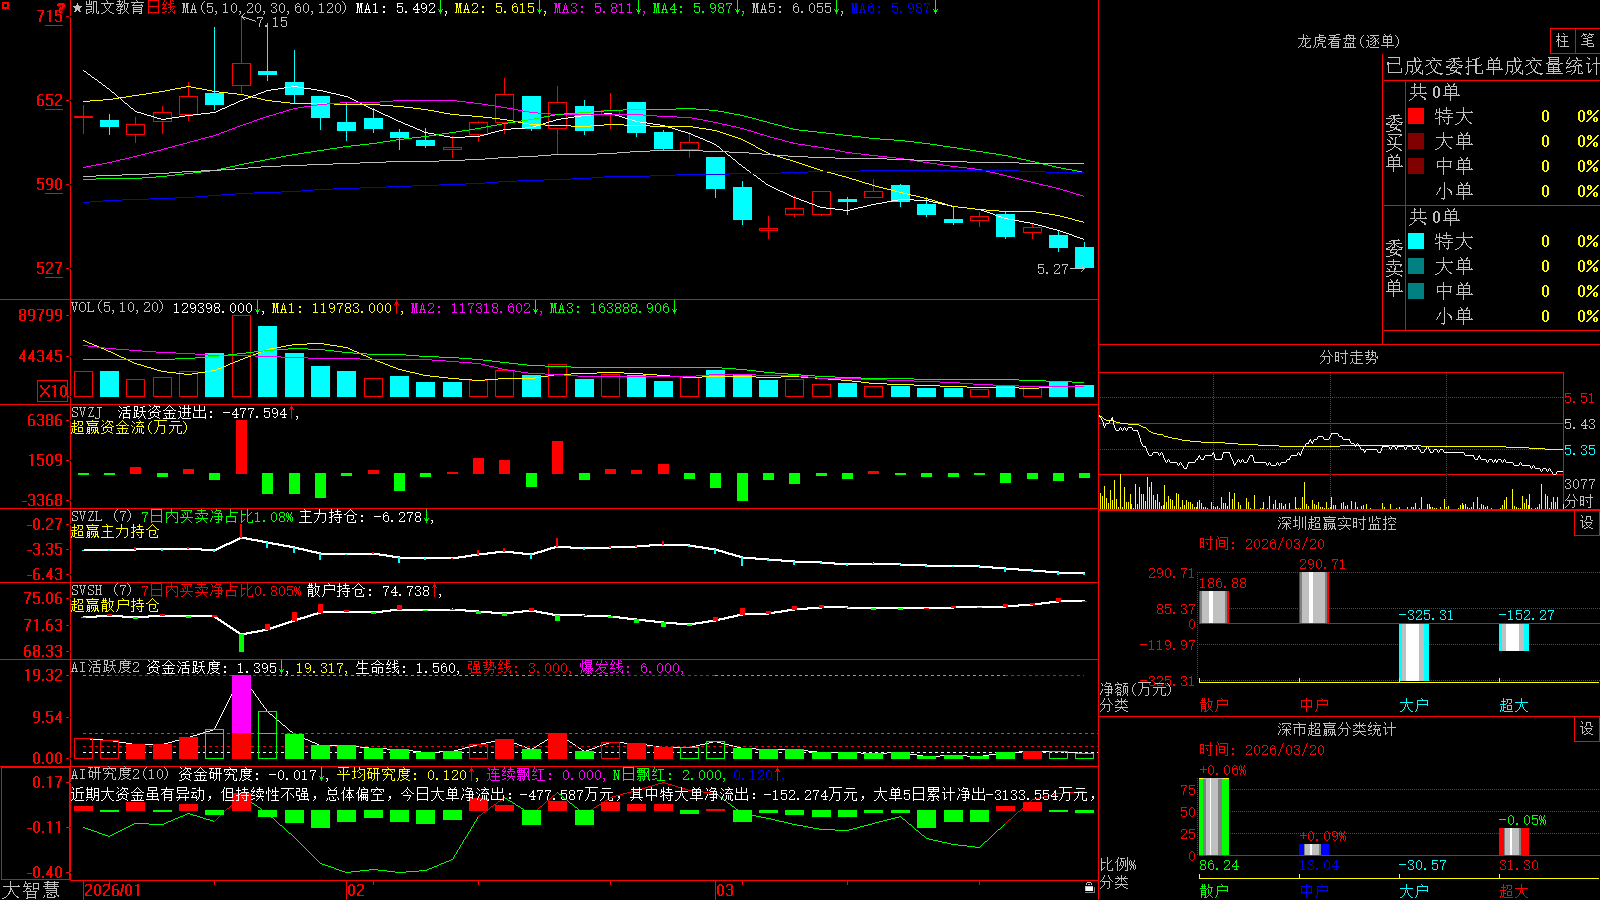Open the AI研究度2(10) indicator label
1600x900 pixels.
click(120, 774)
